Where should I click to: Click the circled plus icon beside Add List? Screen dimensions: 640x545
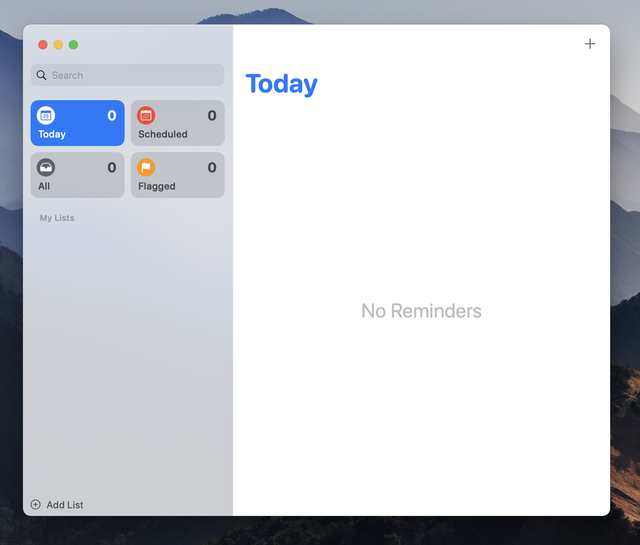coord(36,505)
